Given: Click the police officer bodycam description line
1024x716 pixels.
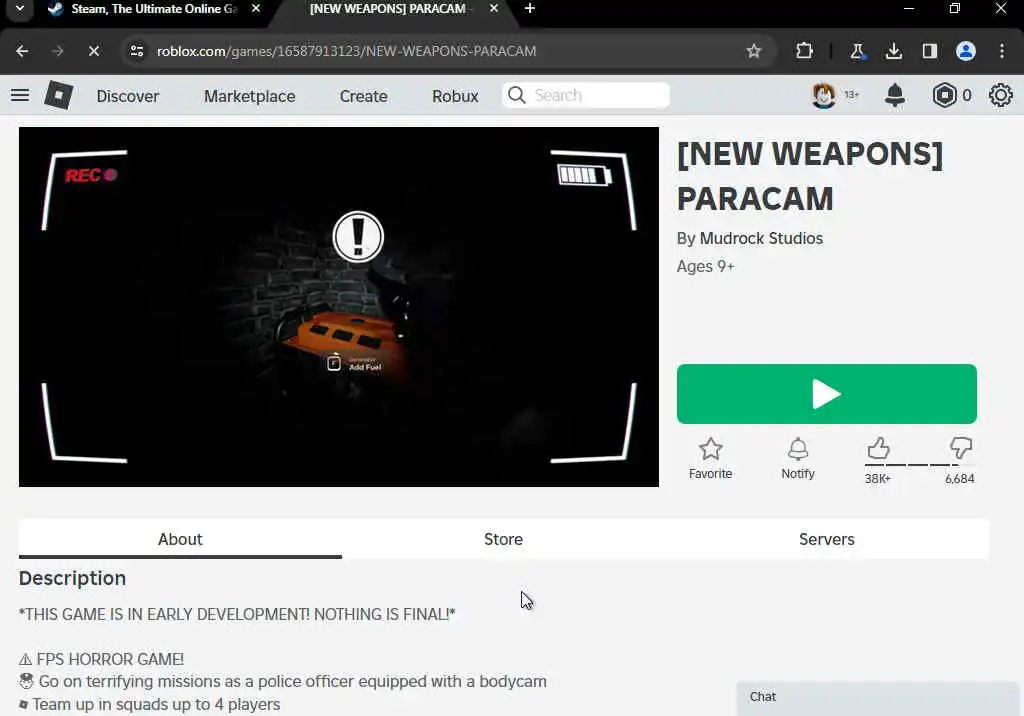Looking at the screenshot, I should point(283,681).
